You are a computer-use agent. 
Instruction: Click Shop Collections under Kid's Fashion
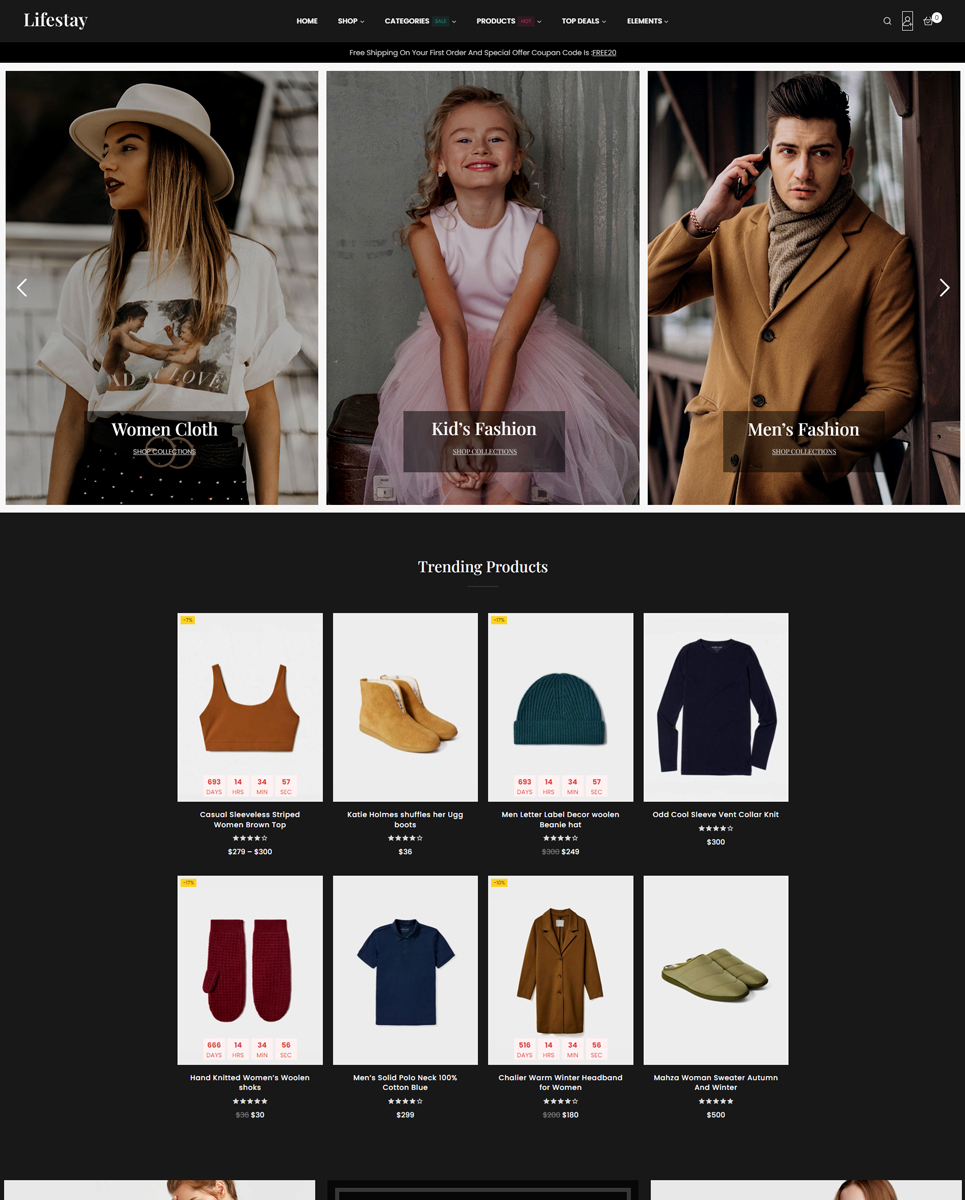coord(484,452)
